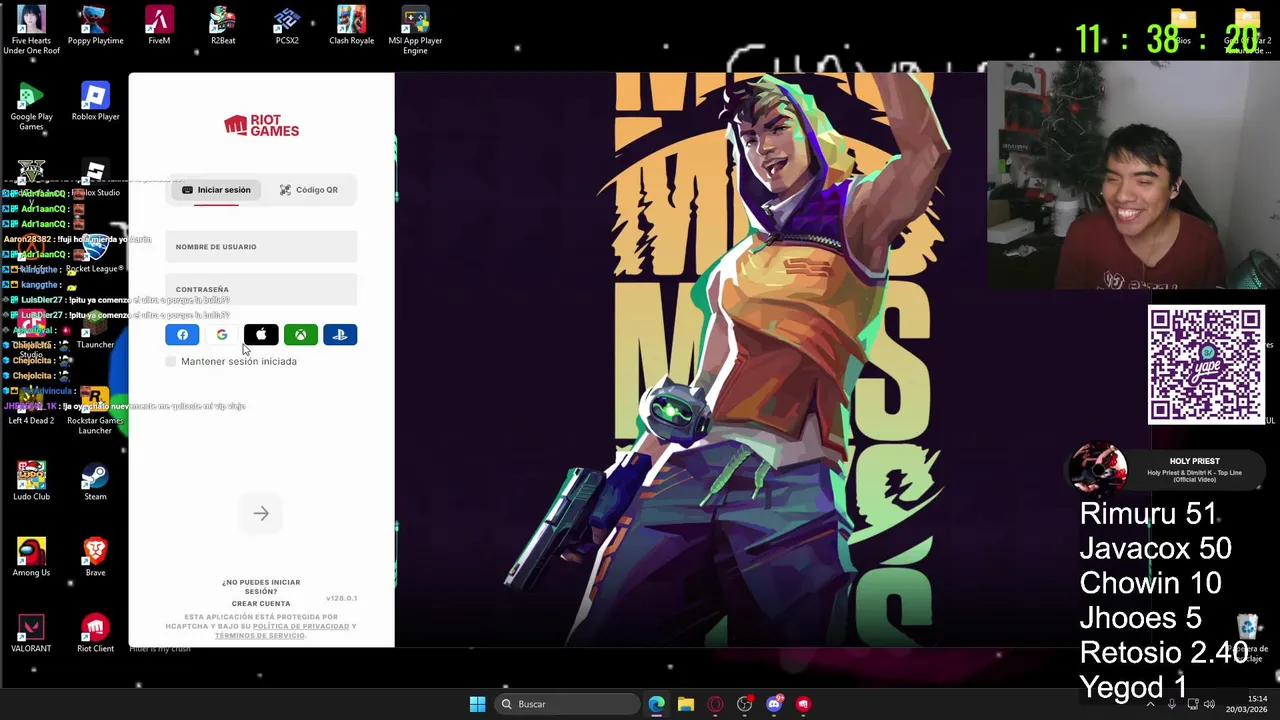Select VALORANT desktop icon
1280x720 pixels.
point(31,634)
